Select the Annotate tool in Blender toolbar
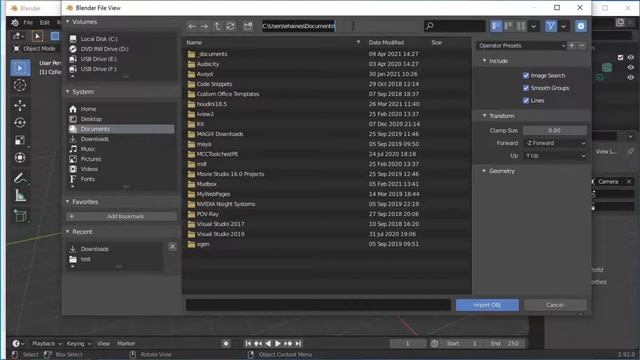The height and width of the screenshot is (360, 640). coord(20,178)
